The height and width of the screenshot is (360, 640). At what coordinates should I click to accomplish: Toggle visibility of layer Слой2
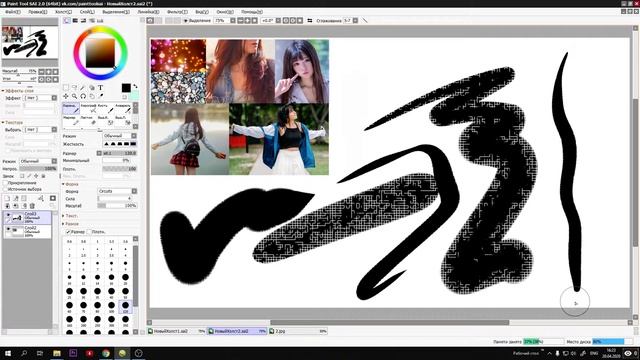click(8, 230)
